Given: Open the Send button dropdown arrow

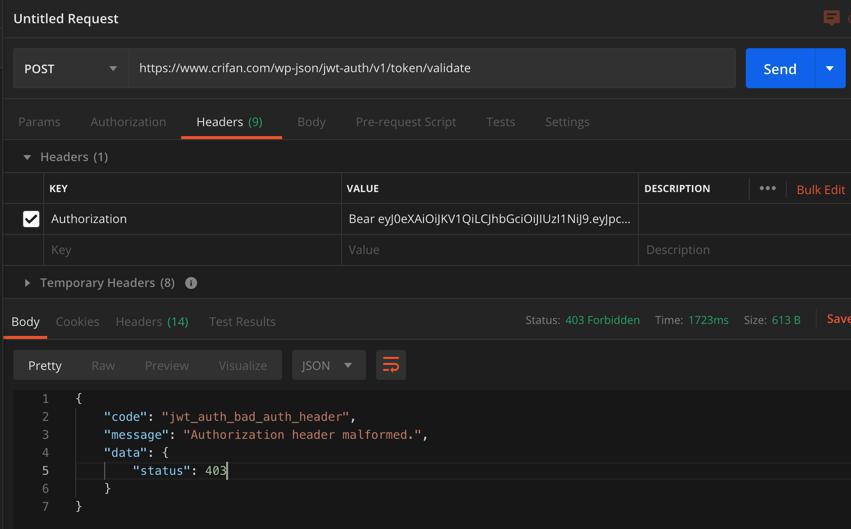Looking at the screenshot, I should [830, 68].
